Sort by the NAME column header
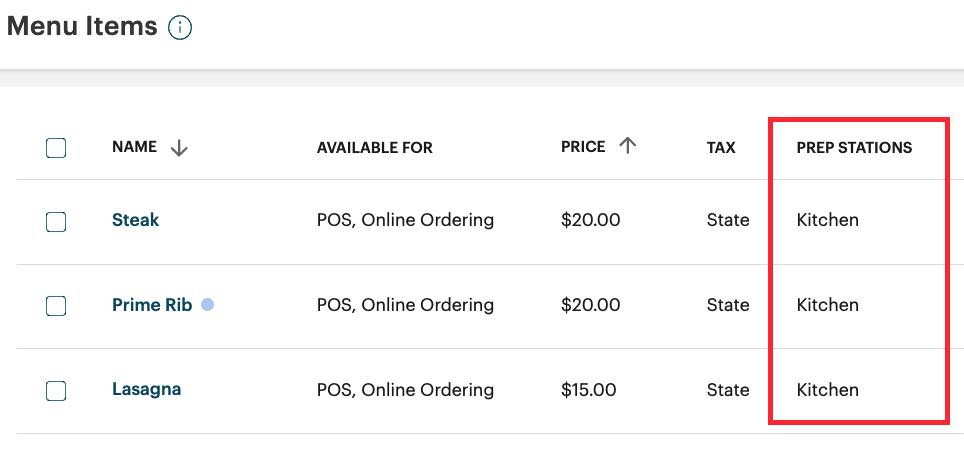The image size is (964, 453). (134, 147)
